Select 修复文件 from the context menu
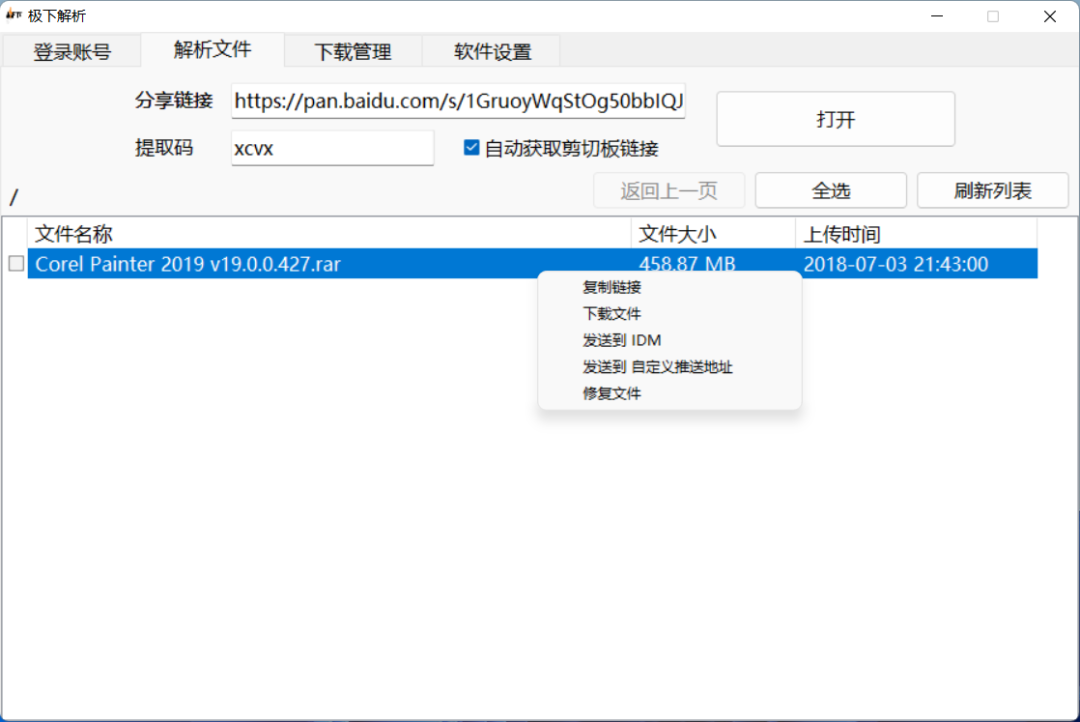 [x=612, y=393]
